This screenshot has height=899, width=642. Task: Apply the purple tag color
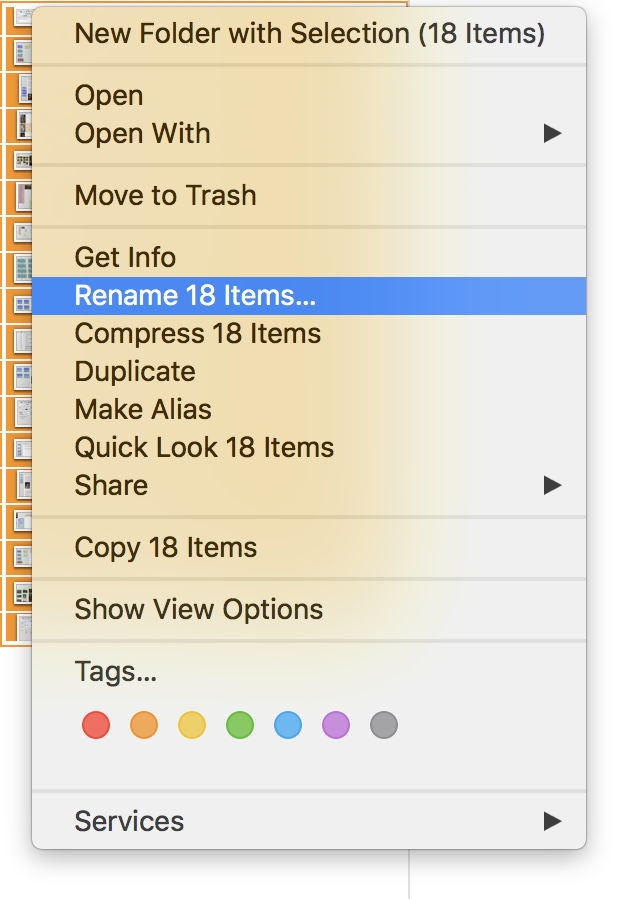[x=336, y=725]
